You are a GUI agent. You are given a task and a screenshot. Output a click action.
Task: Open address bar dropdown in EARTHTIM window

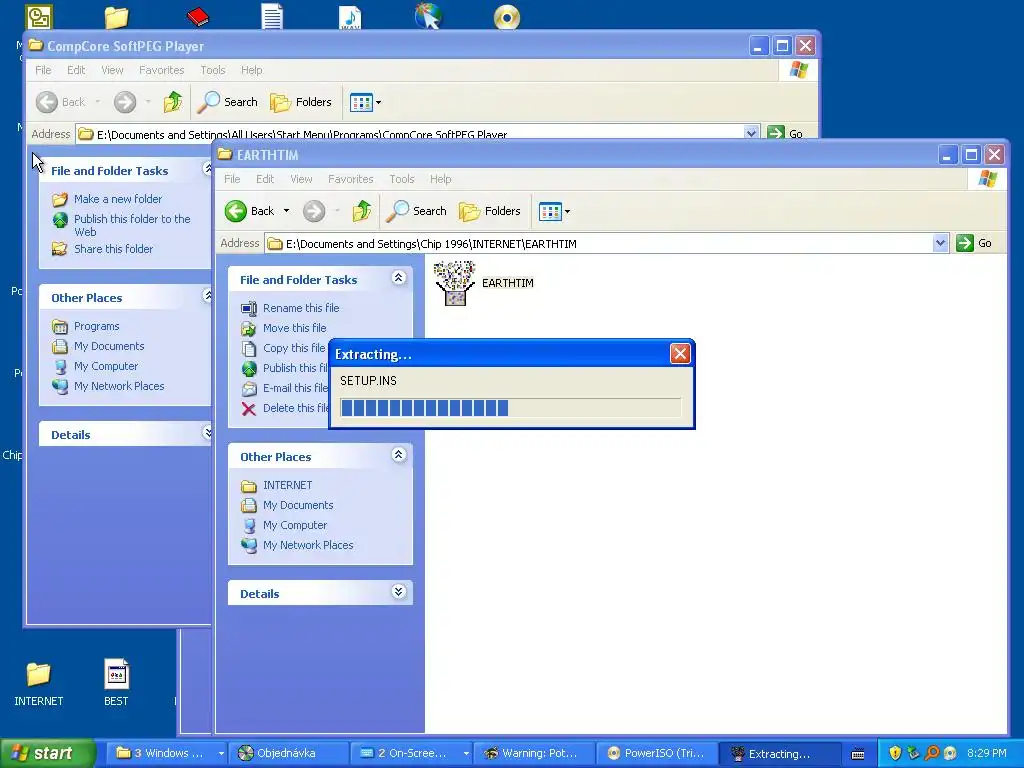pyautogui.click(x=940, y=244)
